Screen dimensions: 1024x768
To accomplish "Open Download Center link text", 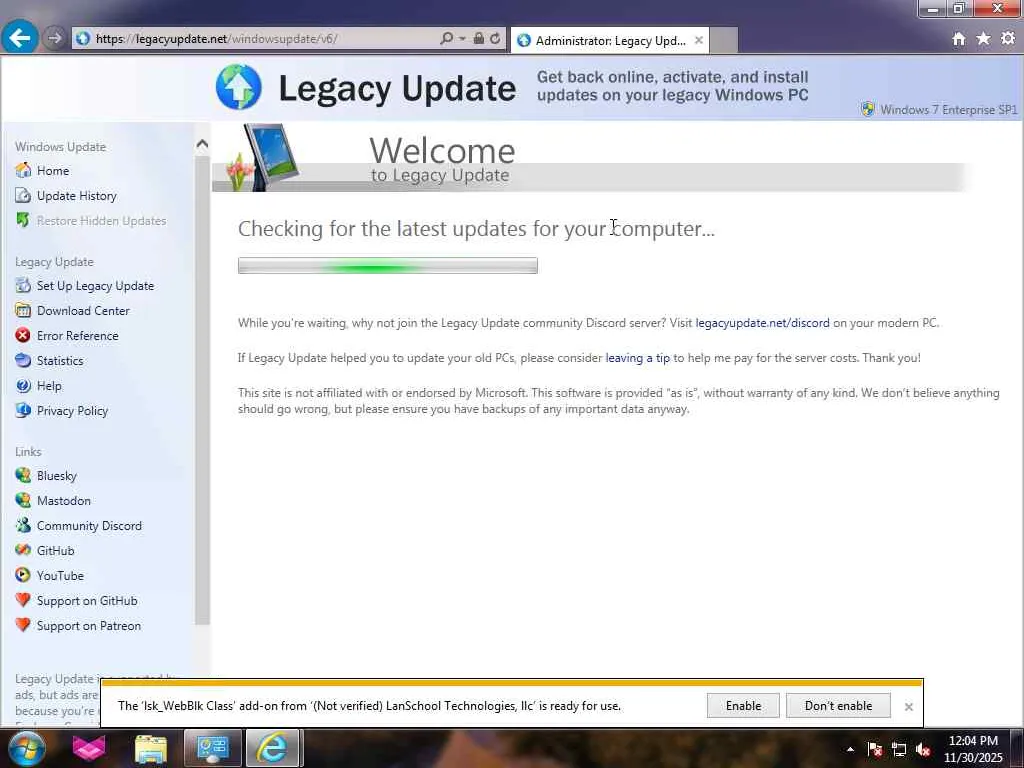I will [x=83, y=311].
